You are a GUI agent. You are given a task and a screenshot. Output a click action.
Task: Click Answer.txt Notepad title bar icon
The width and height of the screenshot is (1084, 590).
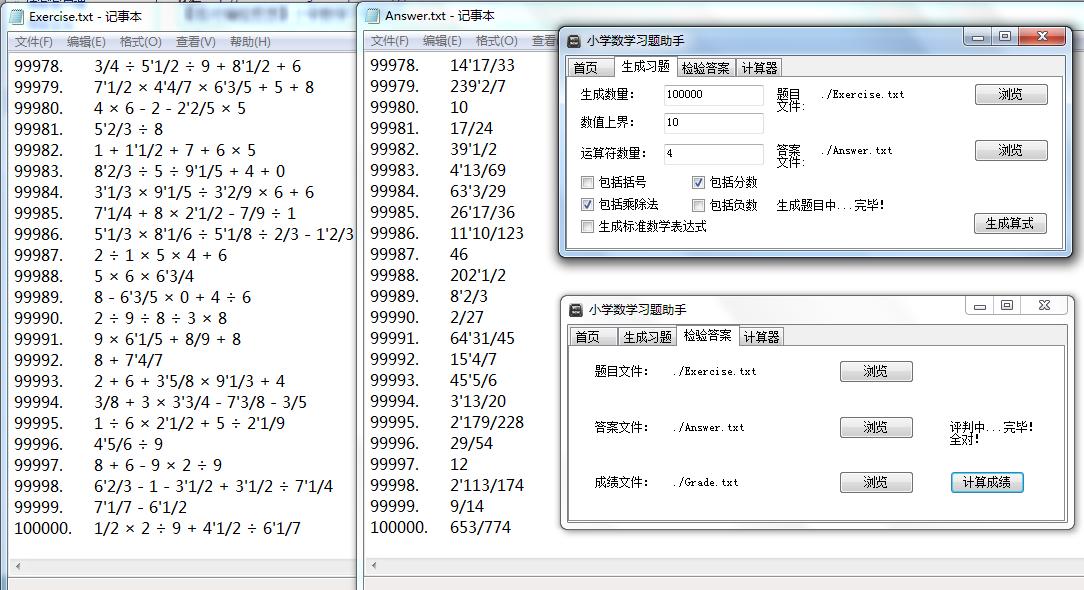[373, 15]
